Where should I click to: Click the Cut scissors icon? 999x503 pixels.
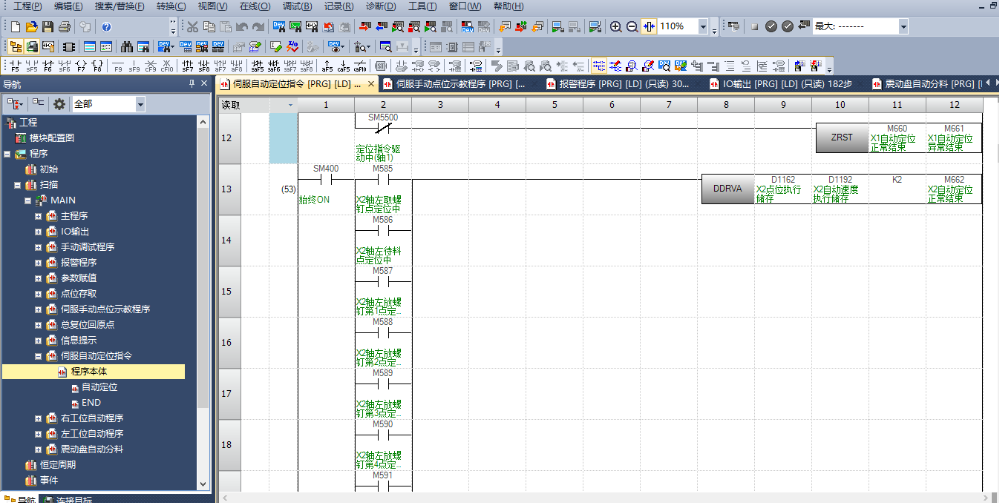coord(192,27)
